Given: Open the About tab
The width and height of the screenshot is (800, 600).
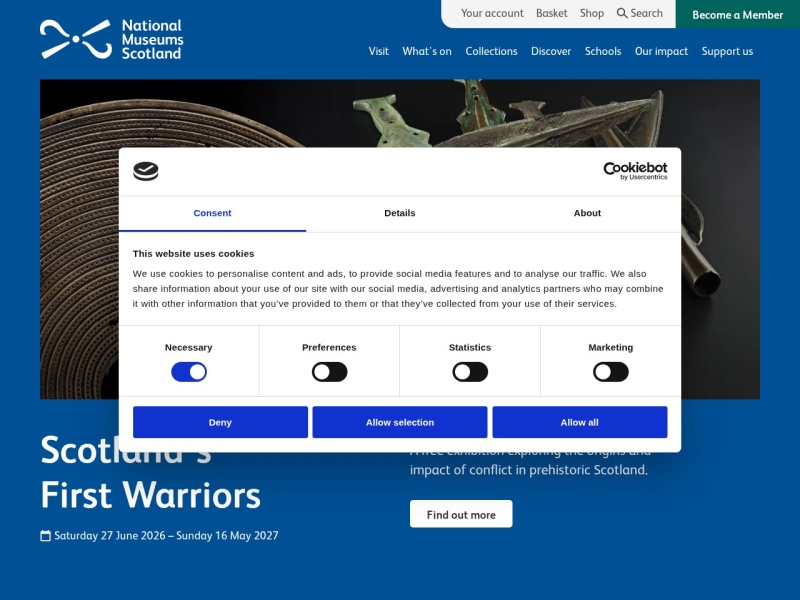Looking at the screenshot, I should 587,213.
